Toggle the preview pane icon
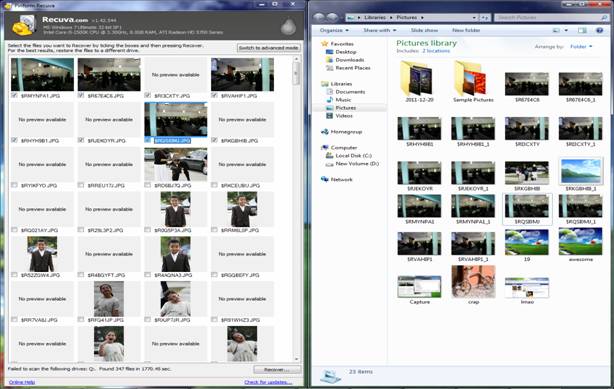 tap(582, 30)
